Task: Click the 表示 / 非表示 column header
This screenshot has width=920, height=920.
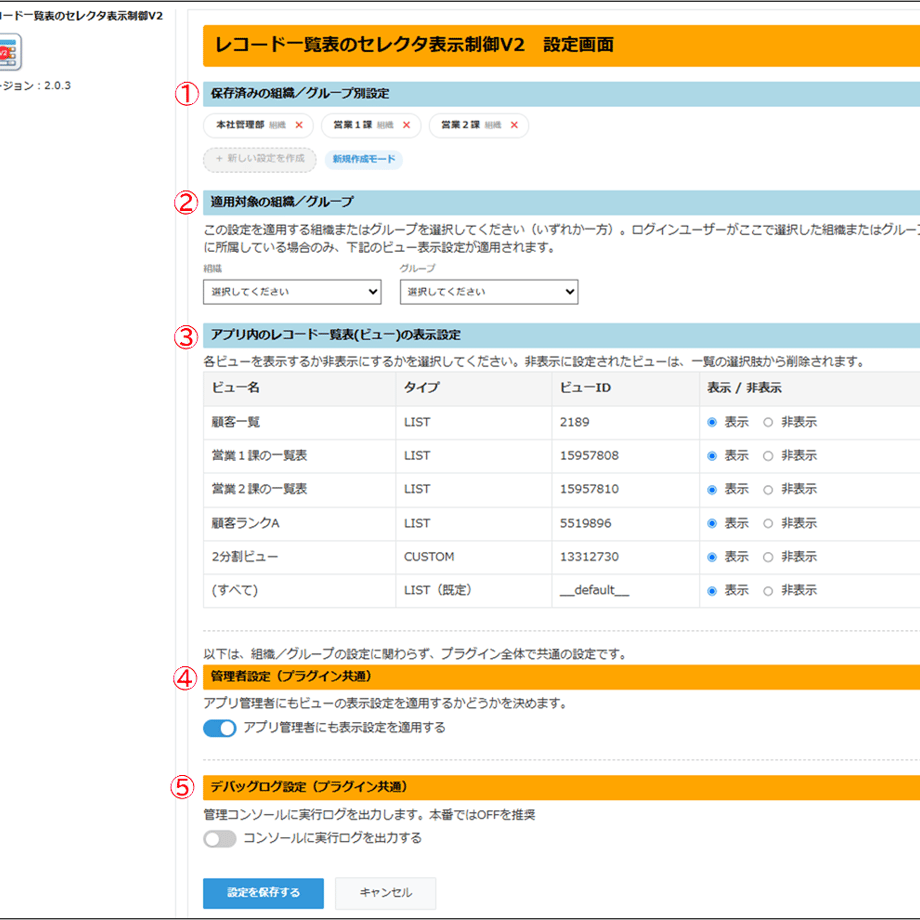Action: [810, 388]
